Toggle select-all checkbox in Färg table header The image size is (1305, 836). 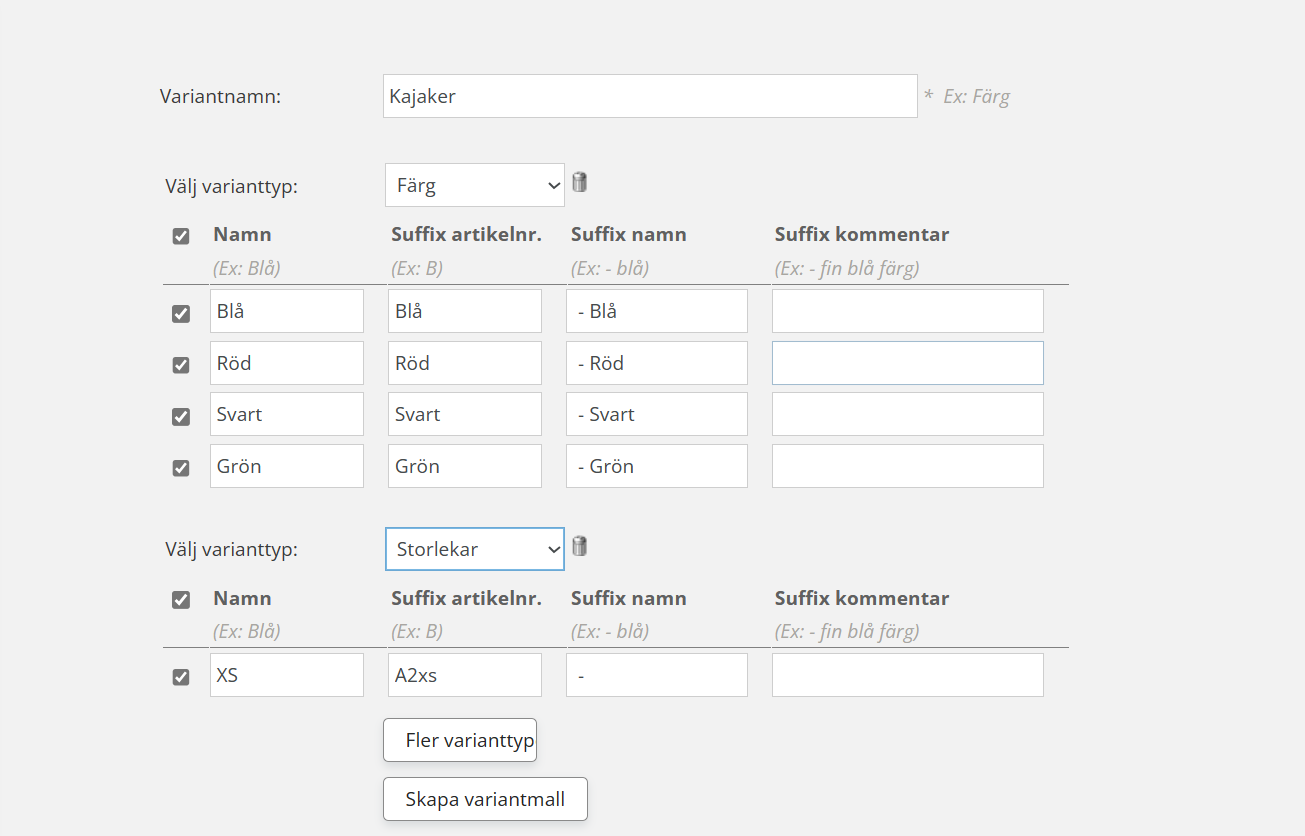coord(181,237)
